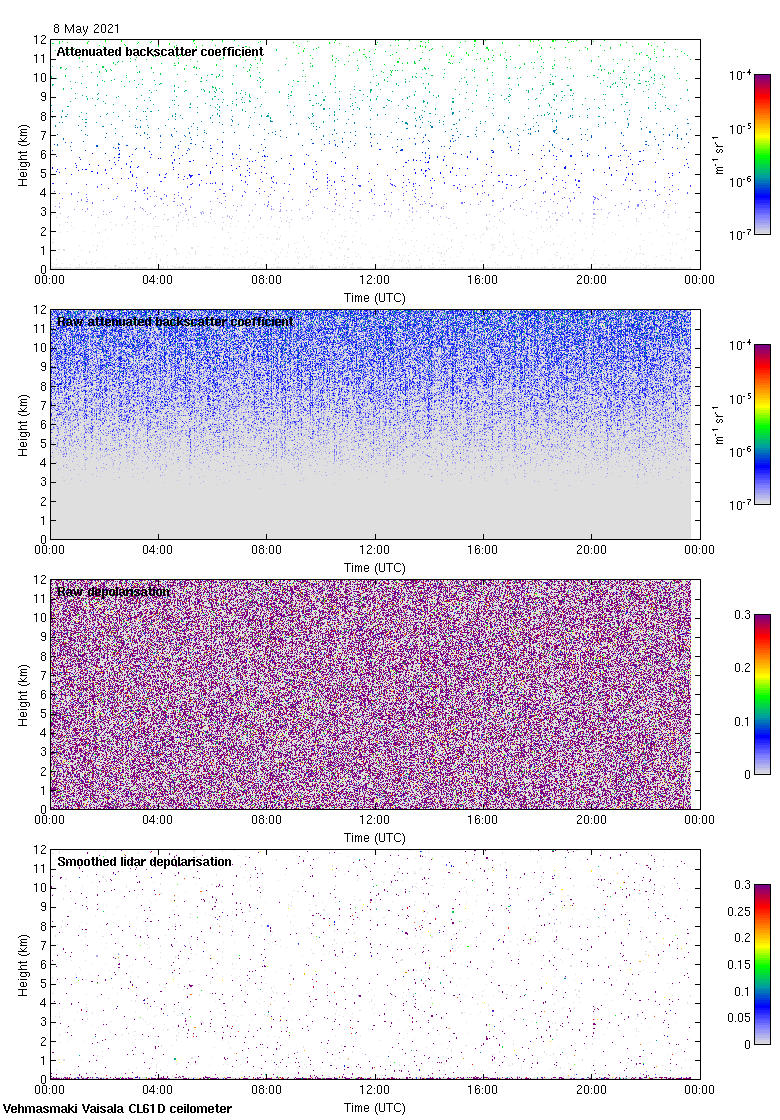
Task: Click the Smoothed lidar depolarisation colorbar
Action: tap(761, 964)
